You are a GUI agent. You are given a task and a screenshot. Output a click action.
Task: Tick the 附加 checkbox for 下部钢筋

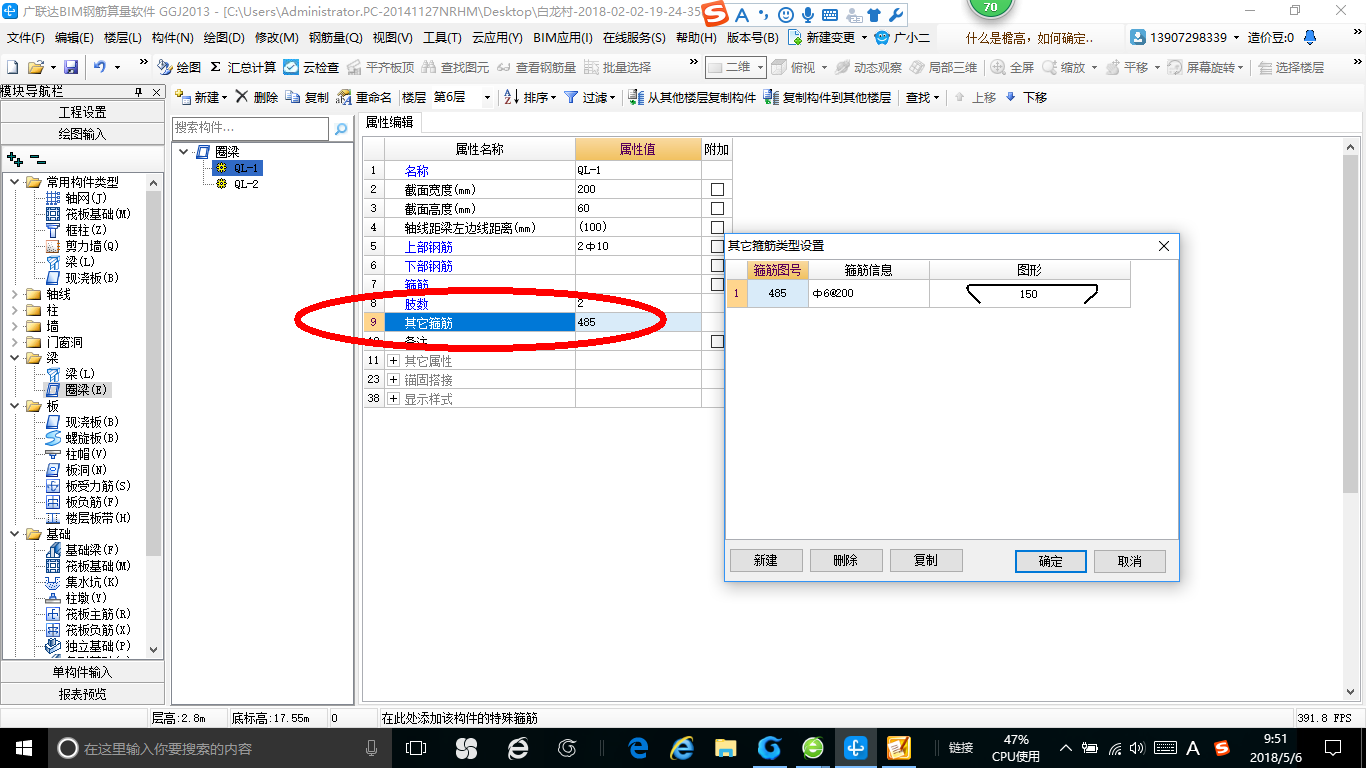click(717, 265)
